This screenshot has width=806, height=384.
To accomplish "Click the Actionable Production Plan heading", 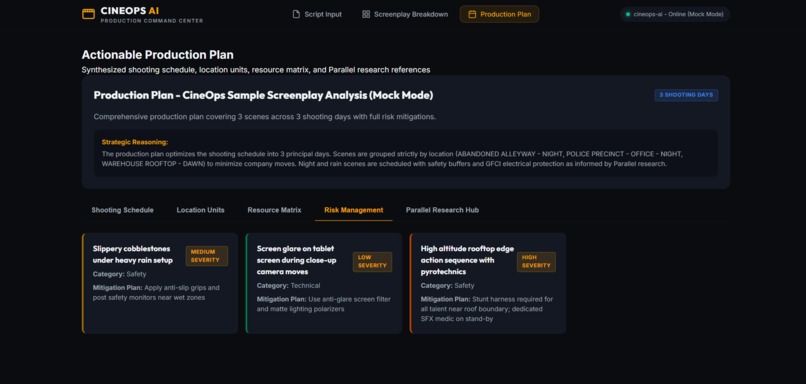I will tap(157, 55).
